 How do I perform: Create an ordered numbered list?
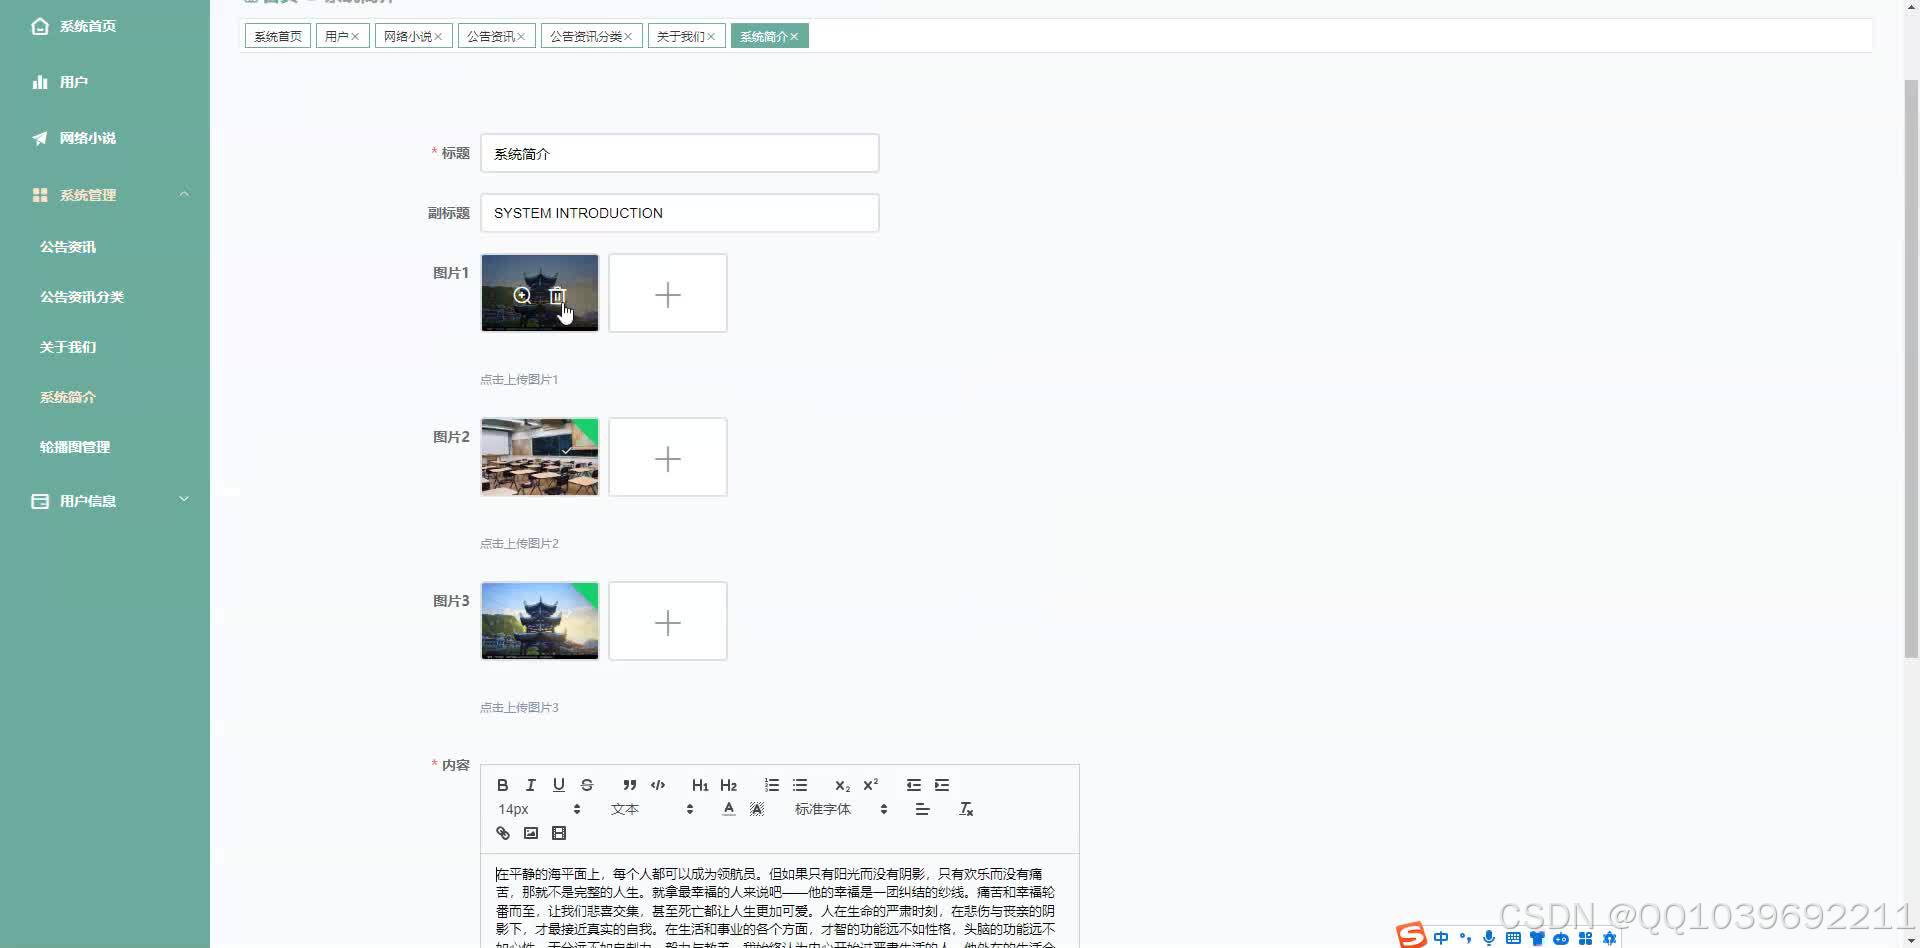click(x=772, y=785)
